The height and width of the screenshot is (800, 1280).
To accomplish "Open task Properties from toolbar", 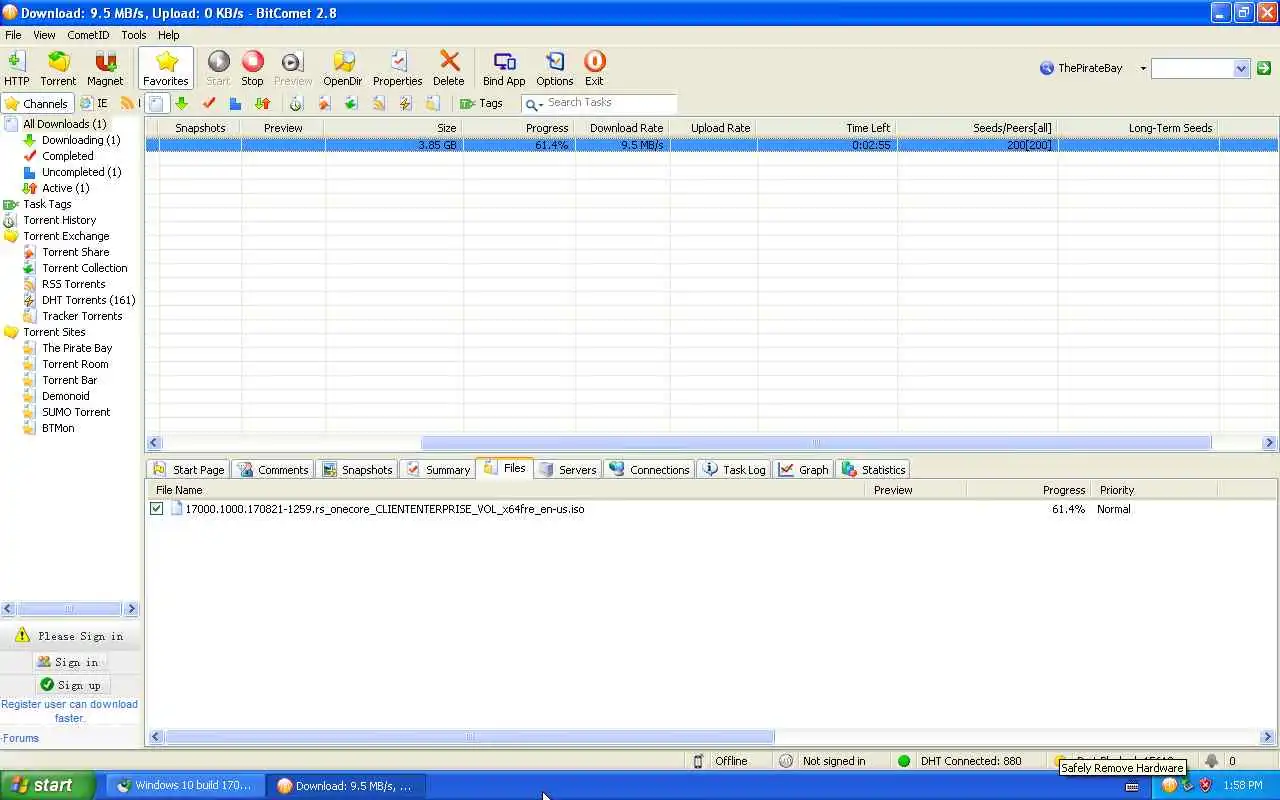I will 397,69.
